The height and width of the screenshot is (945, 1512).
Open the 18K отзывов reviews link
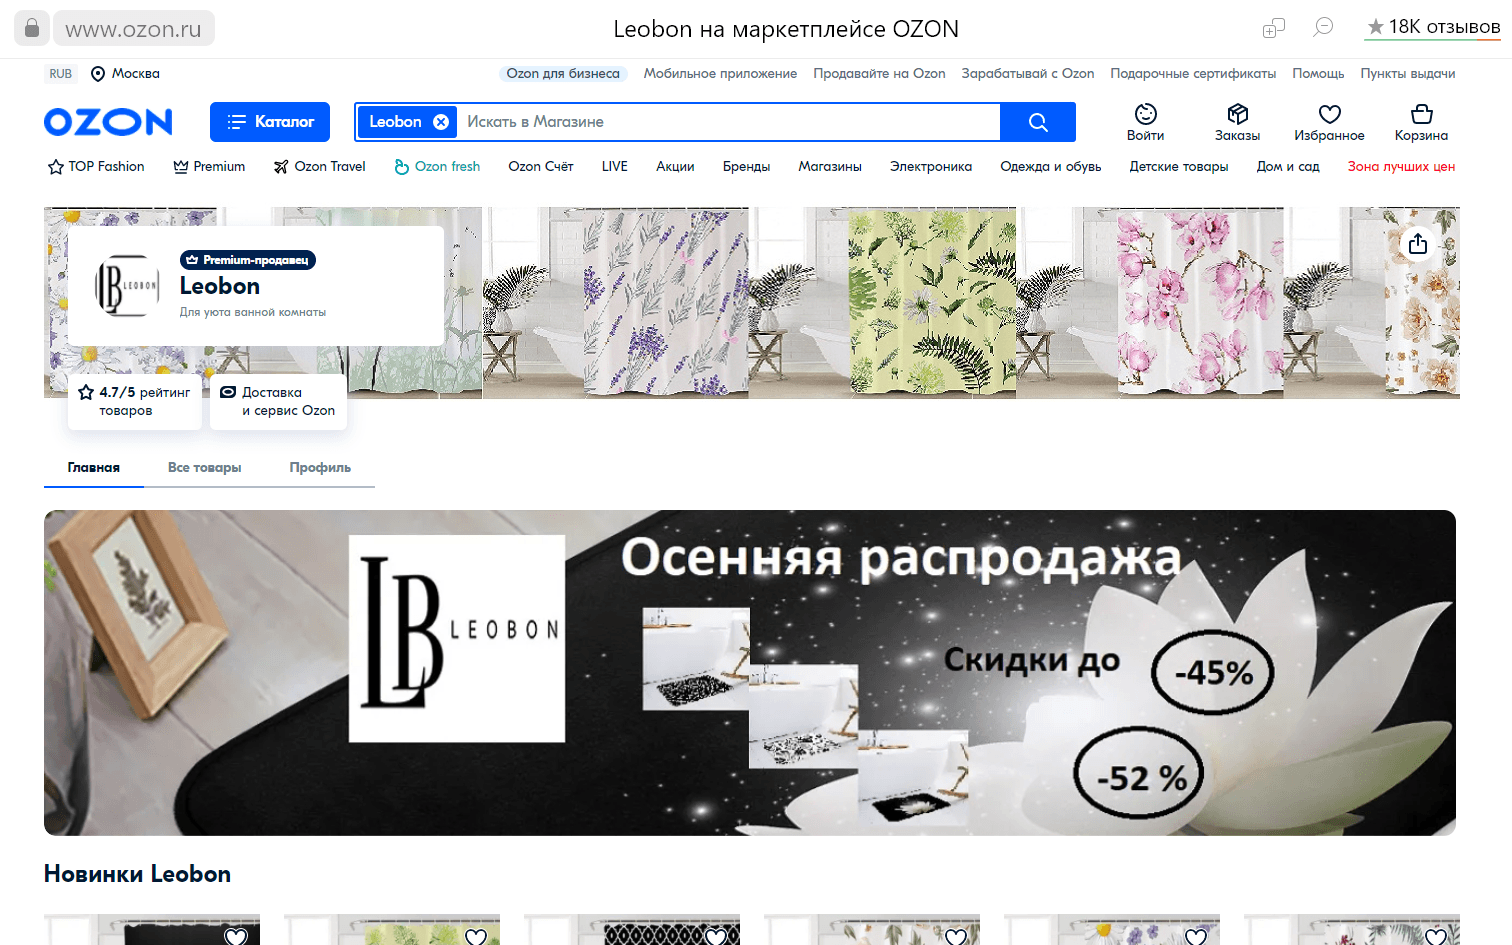[x=1434, y=27]
